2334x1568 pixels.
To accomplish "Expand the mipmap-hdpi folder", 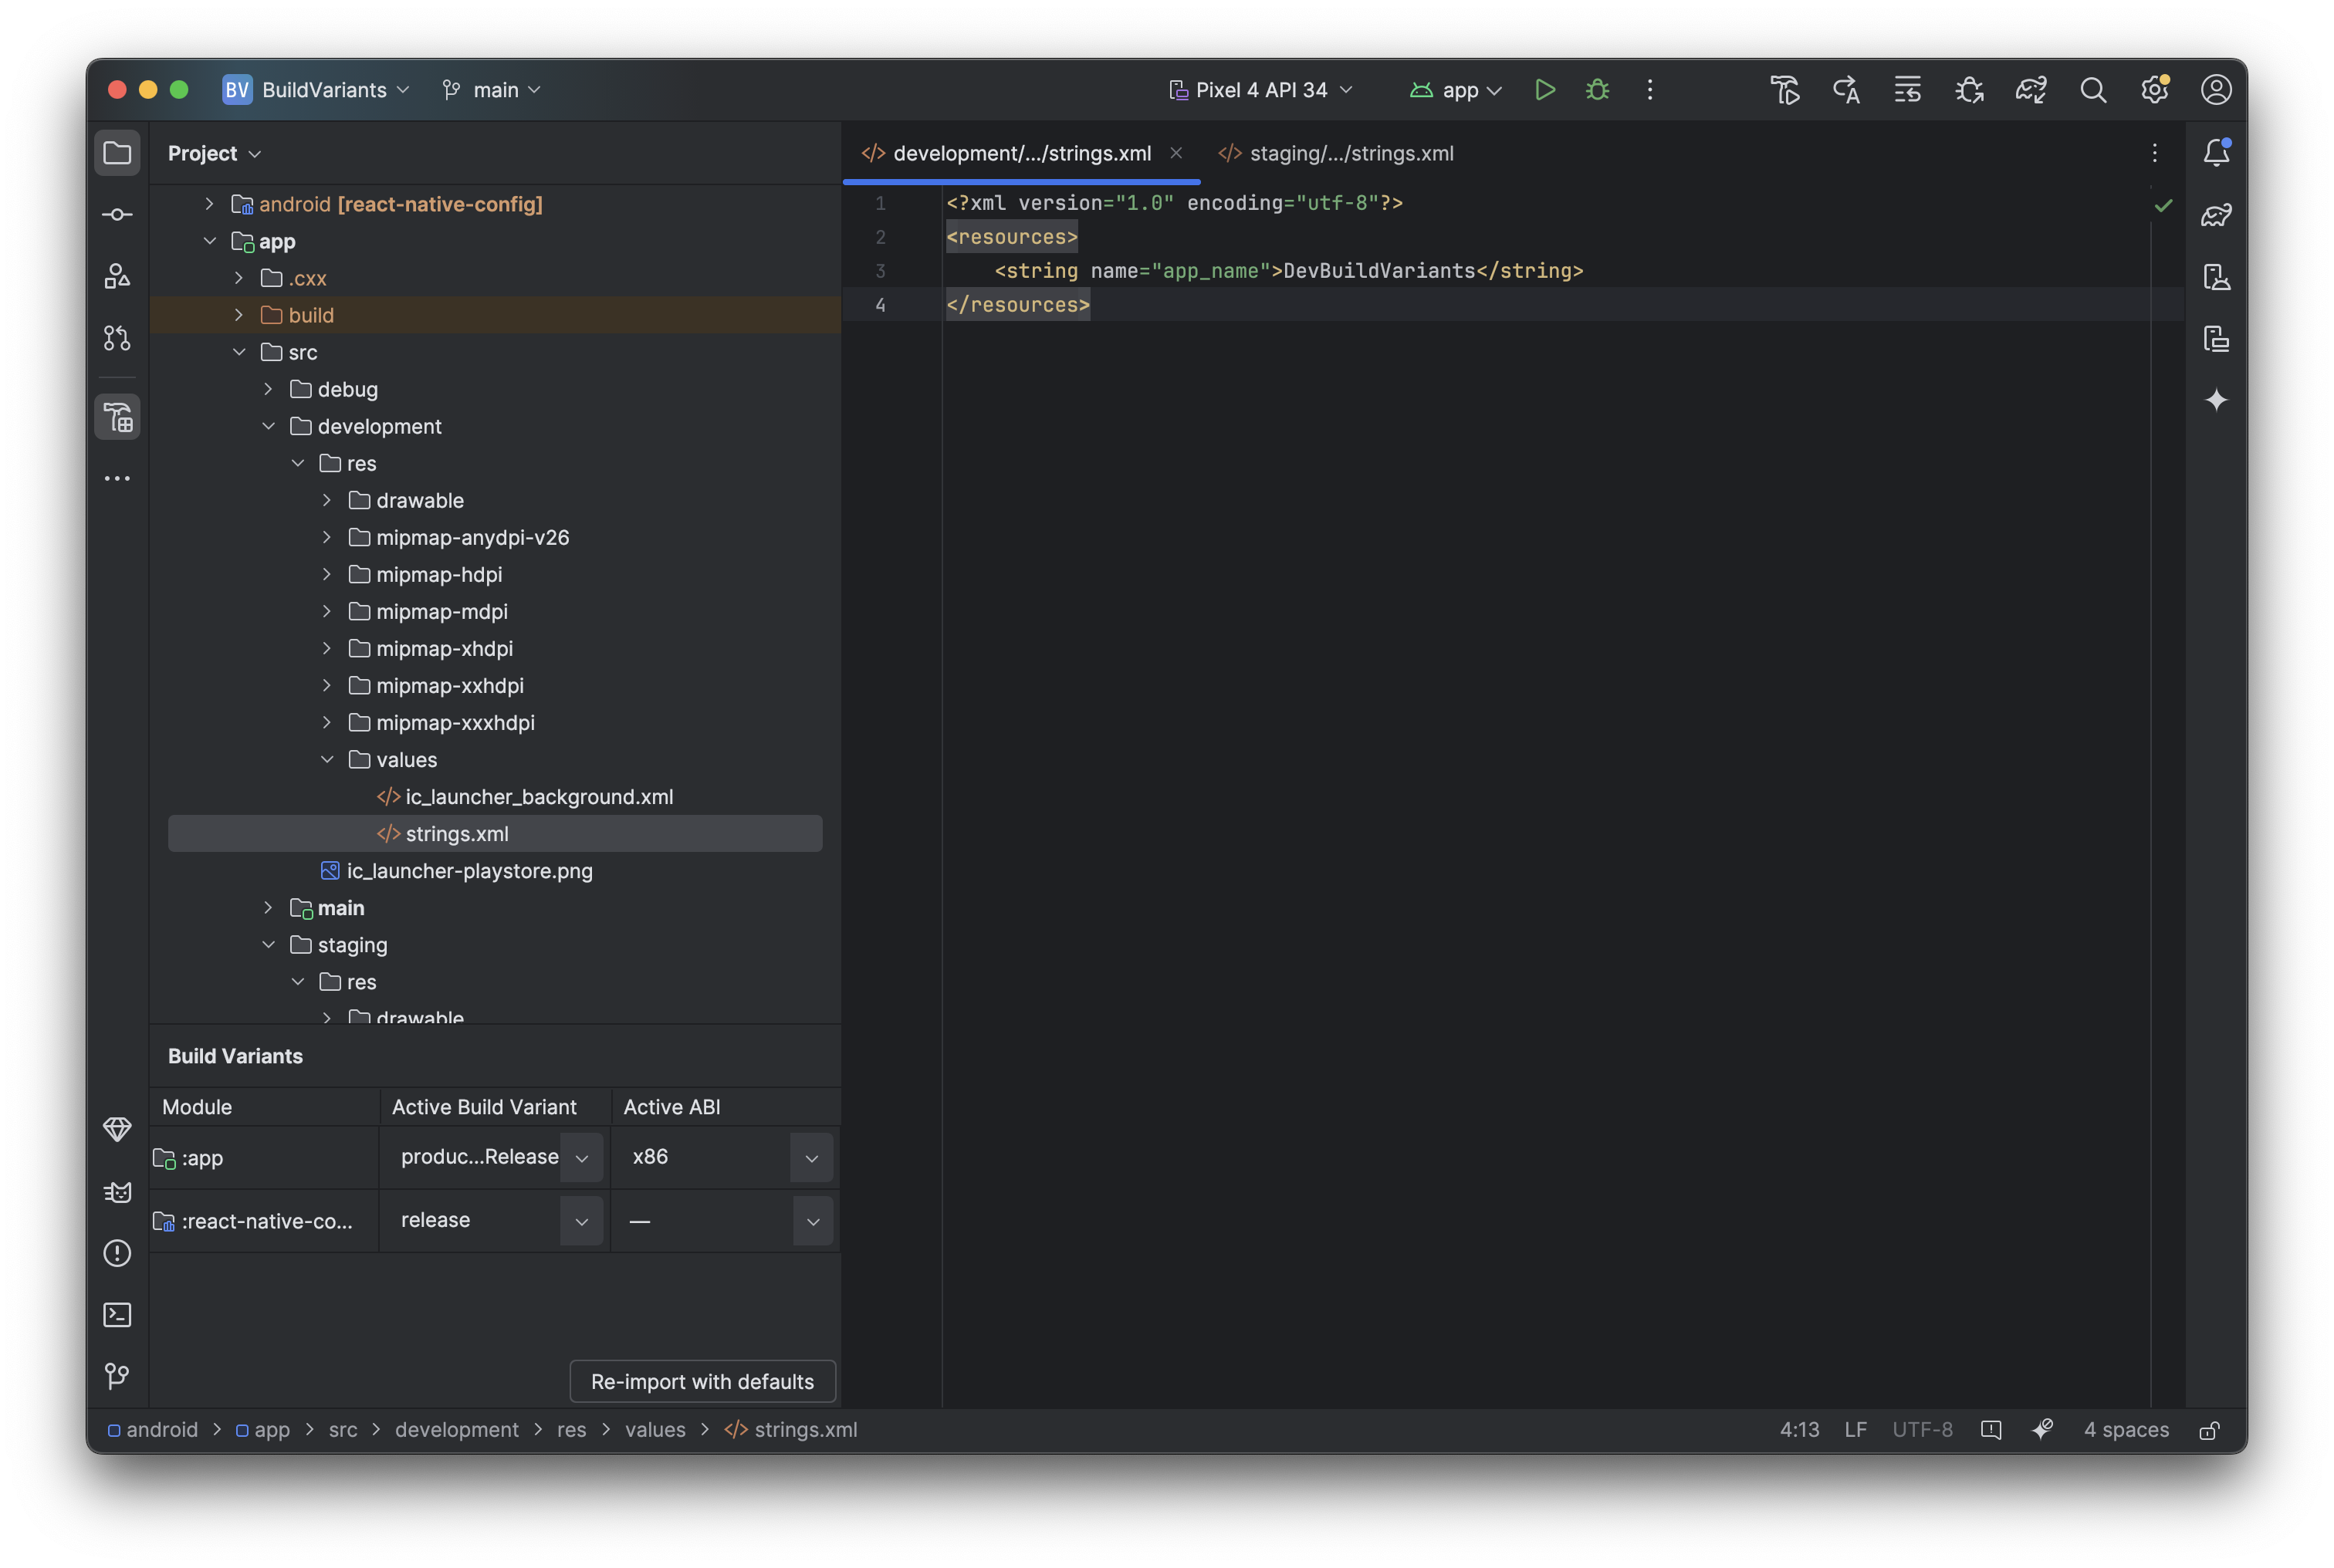I will (327, 574).
